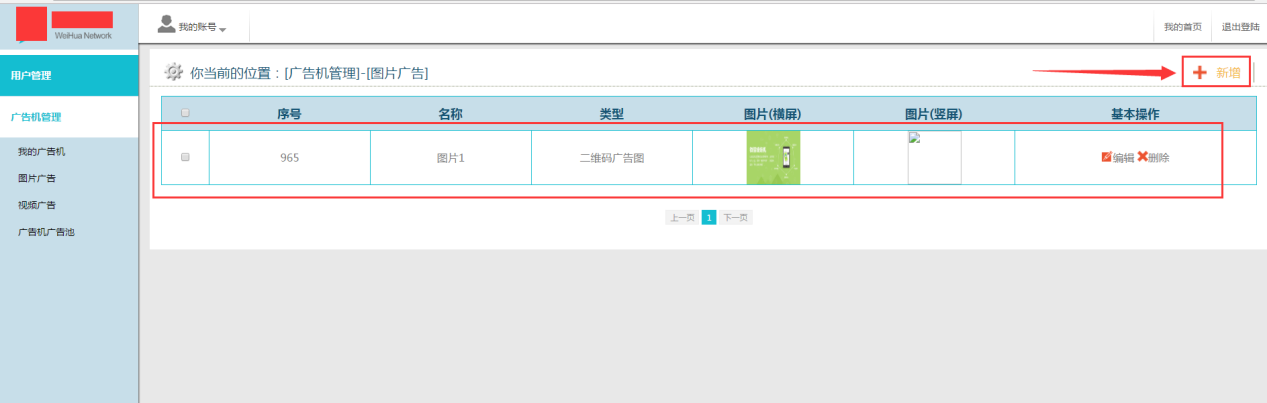Click 退出登陆 to log out
Viewport: 1267px width, 403px height.
[1240, 27]
